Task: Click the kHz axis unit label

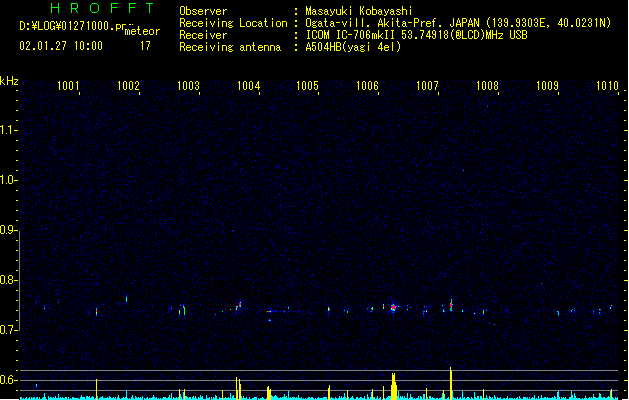Action: (x=9, y=81)
